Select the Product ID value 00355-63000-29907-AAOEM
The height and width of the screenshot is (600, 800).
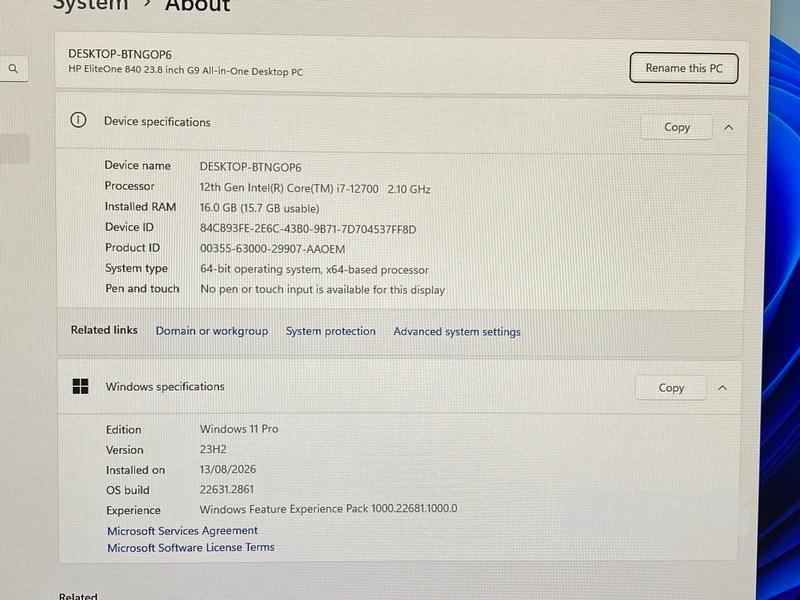coord(272,249)
